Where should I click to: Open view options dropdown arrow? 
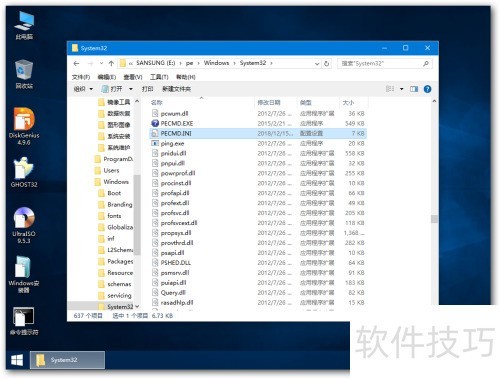click(x=402, y=89)
